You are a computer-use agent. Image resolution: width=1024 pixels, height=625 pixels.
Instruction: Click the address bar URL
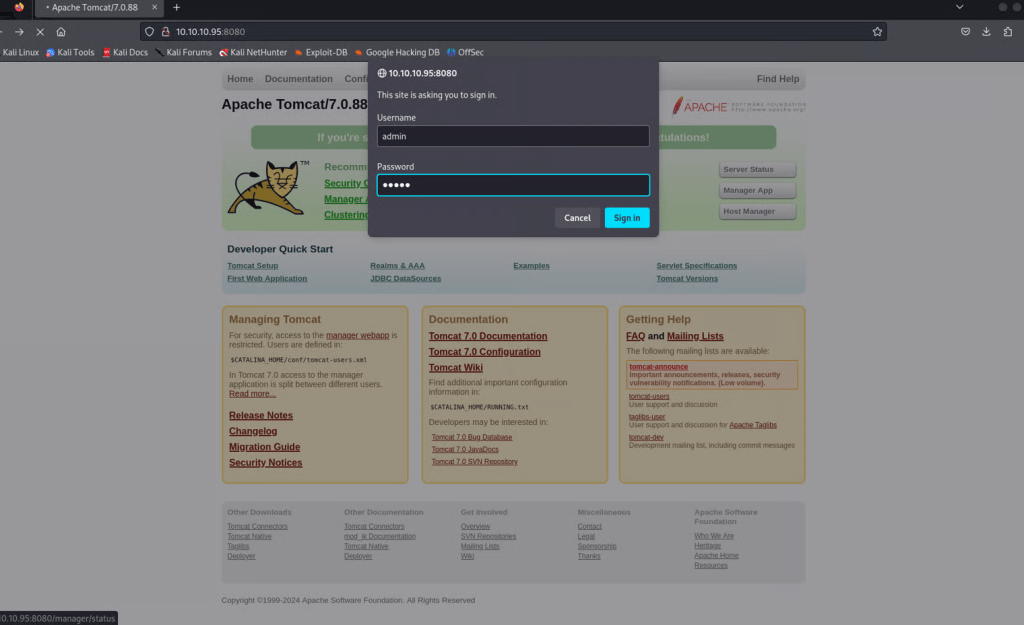(x=500, y=32)
